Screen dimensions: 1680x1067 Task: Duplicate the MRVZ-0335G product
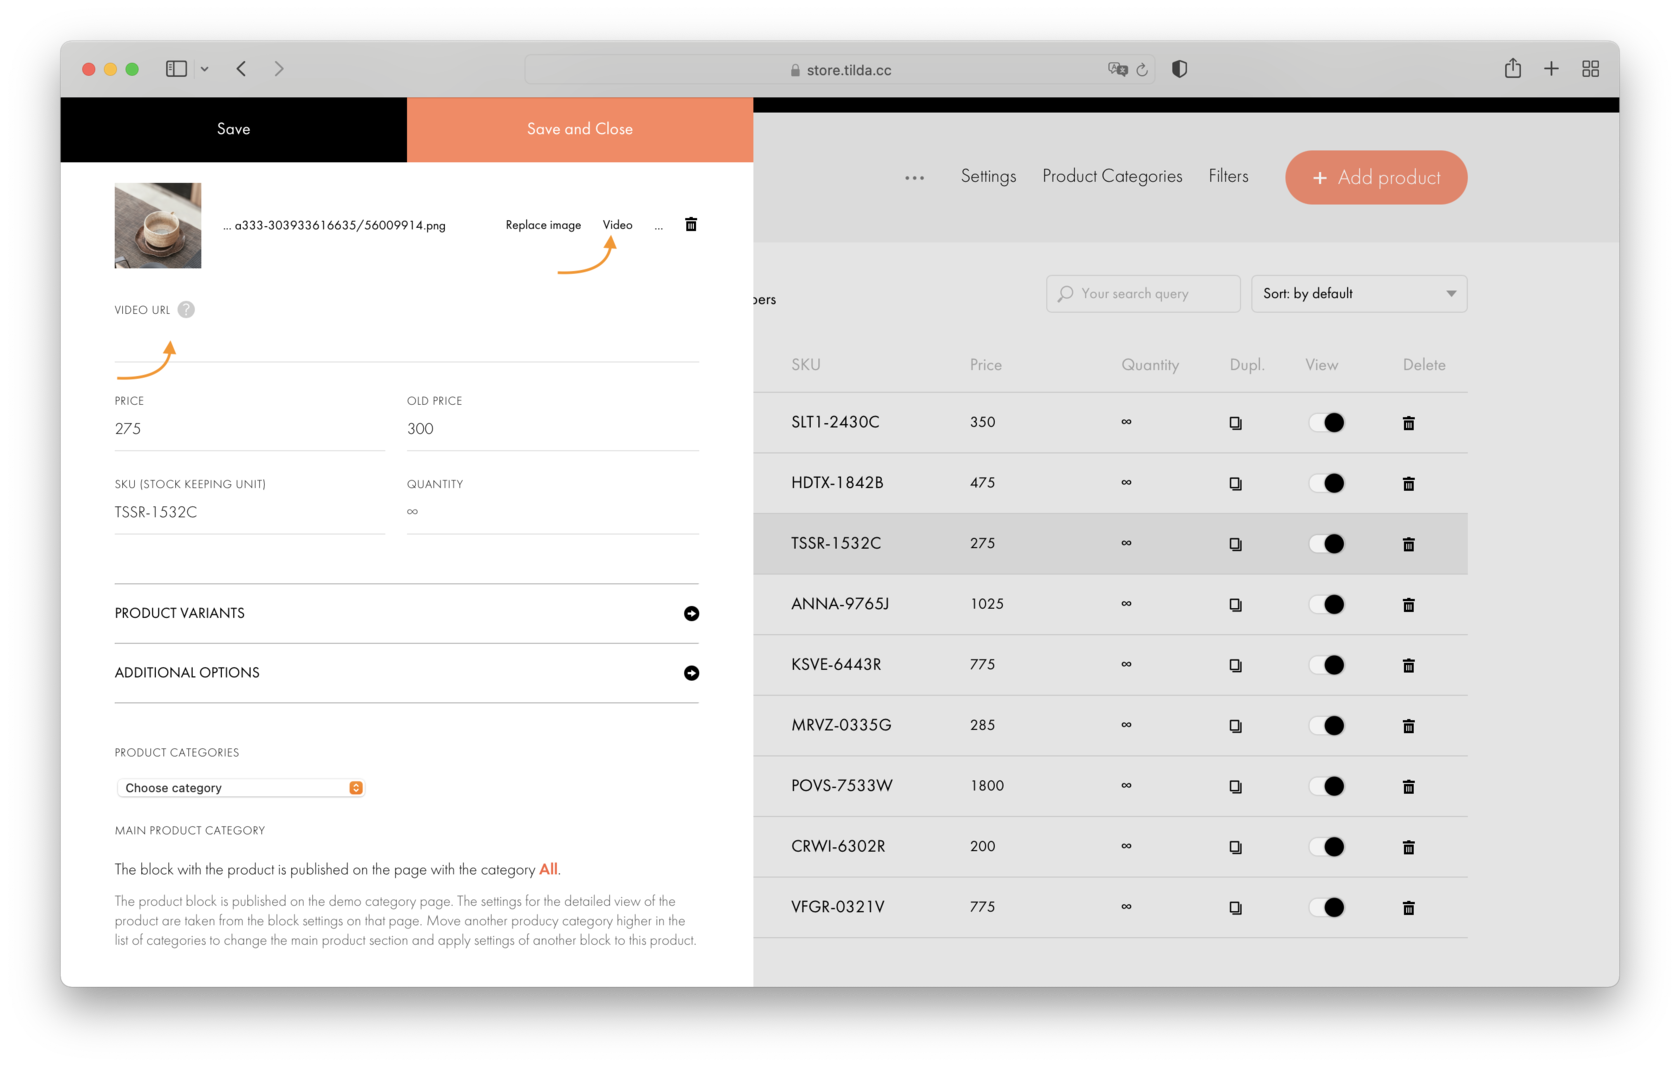[x=1236, y=726]
